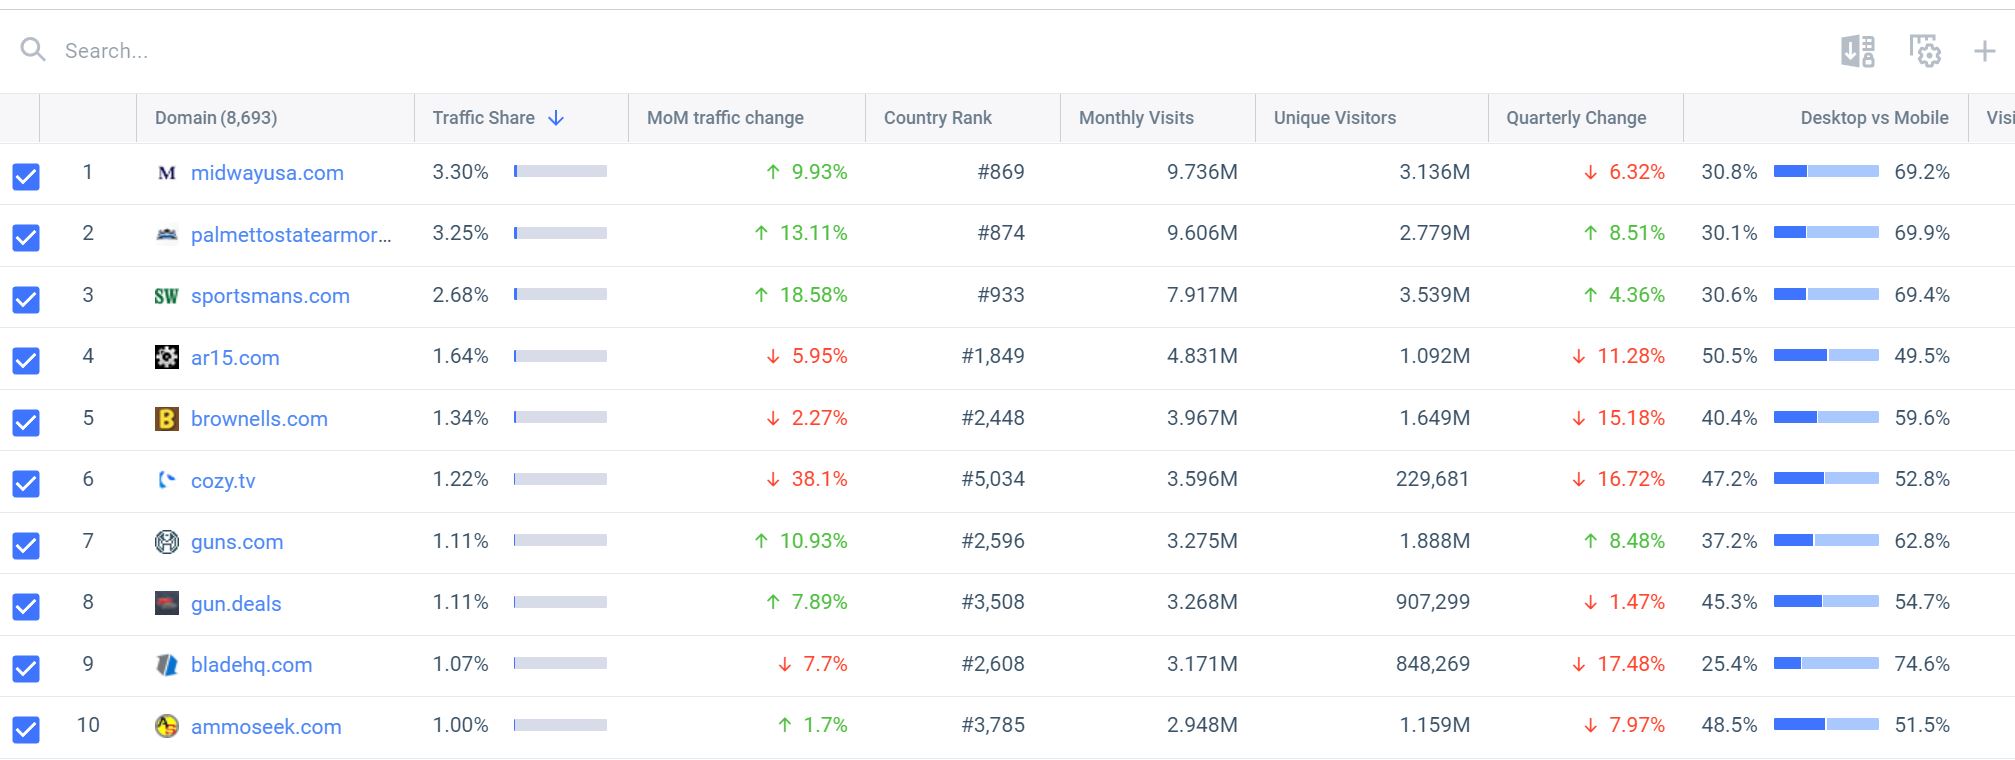The image size is (2015, 760).
Task: Click the palmettostatearmory favicon
Action: point(167,234)
